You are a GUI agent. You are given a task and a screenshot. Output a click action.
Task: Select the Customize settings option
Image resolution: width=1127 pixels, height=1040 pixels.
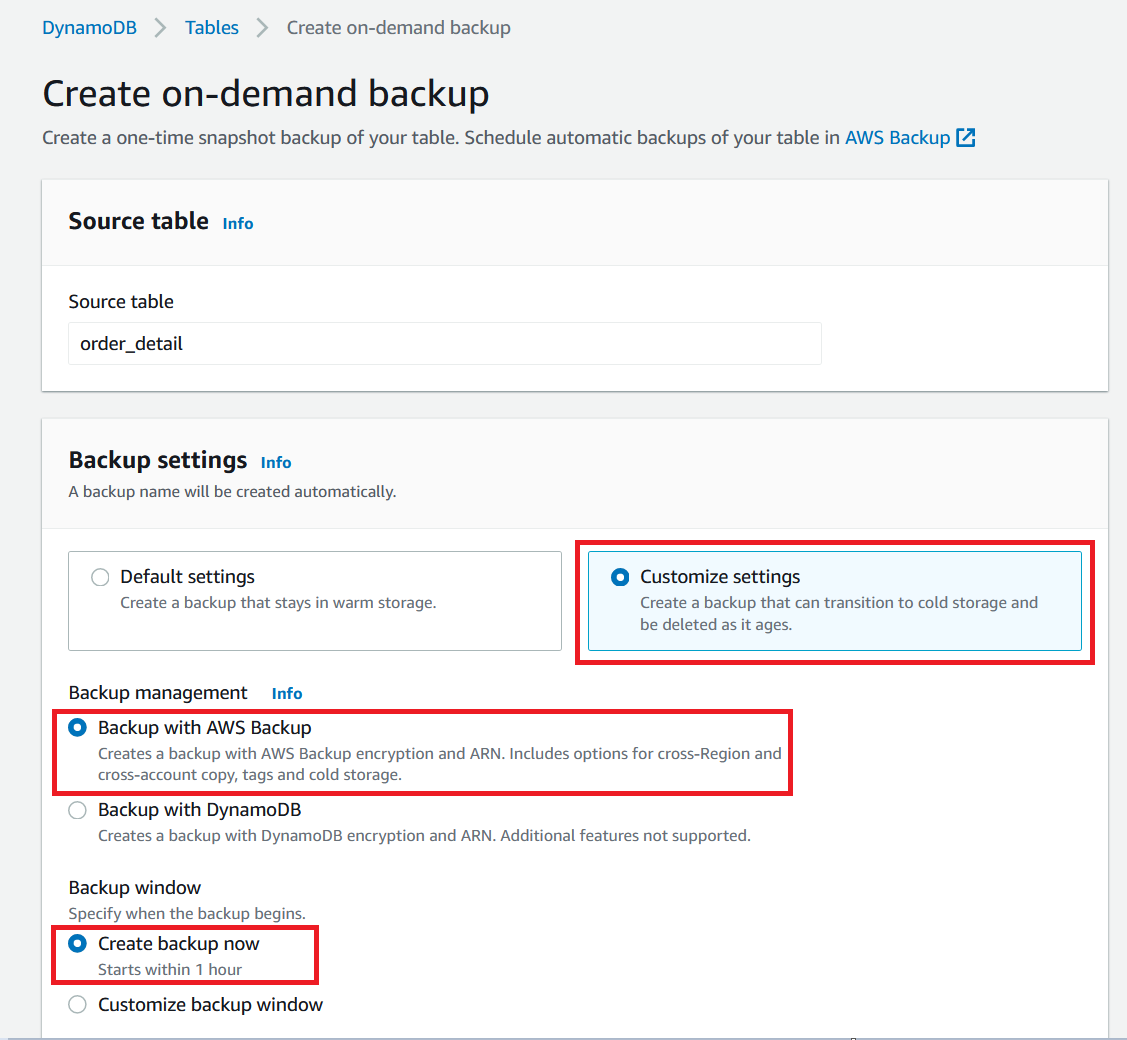tap(622, 577)
